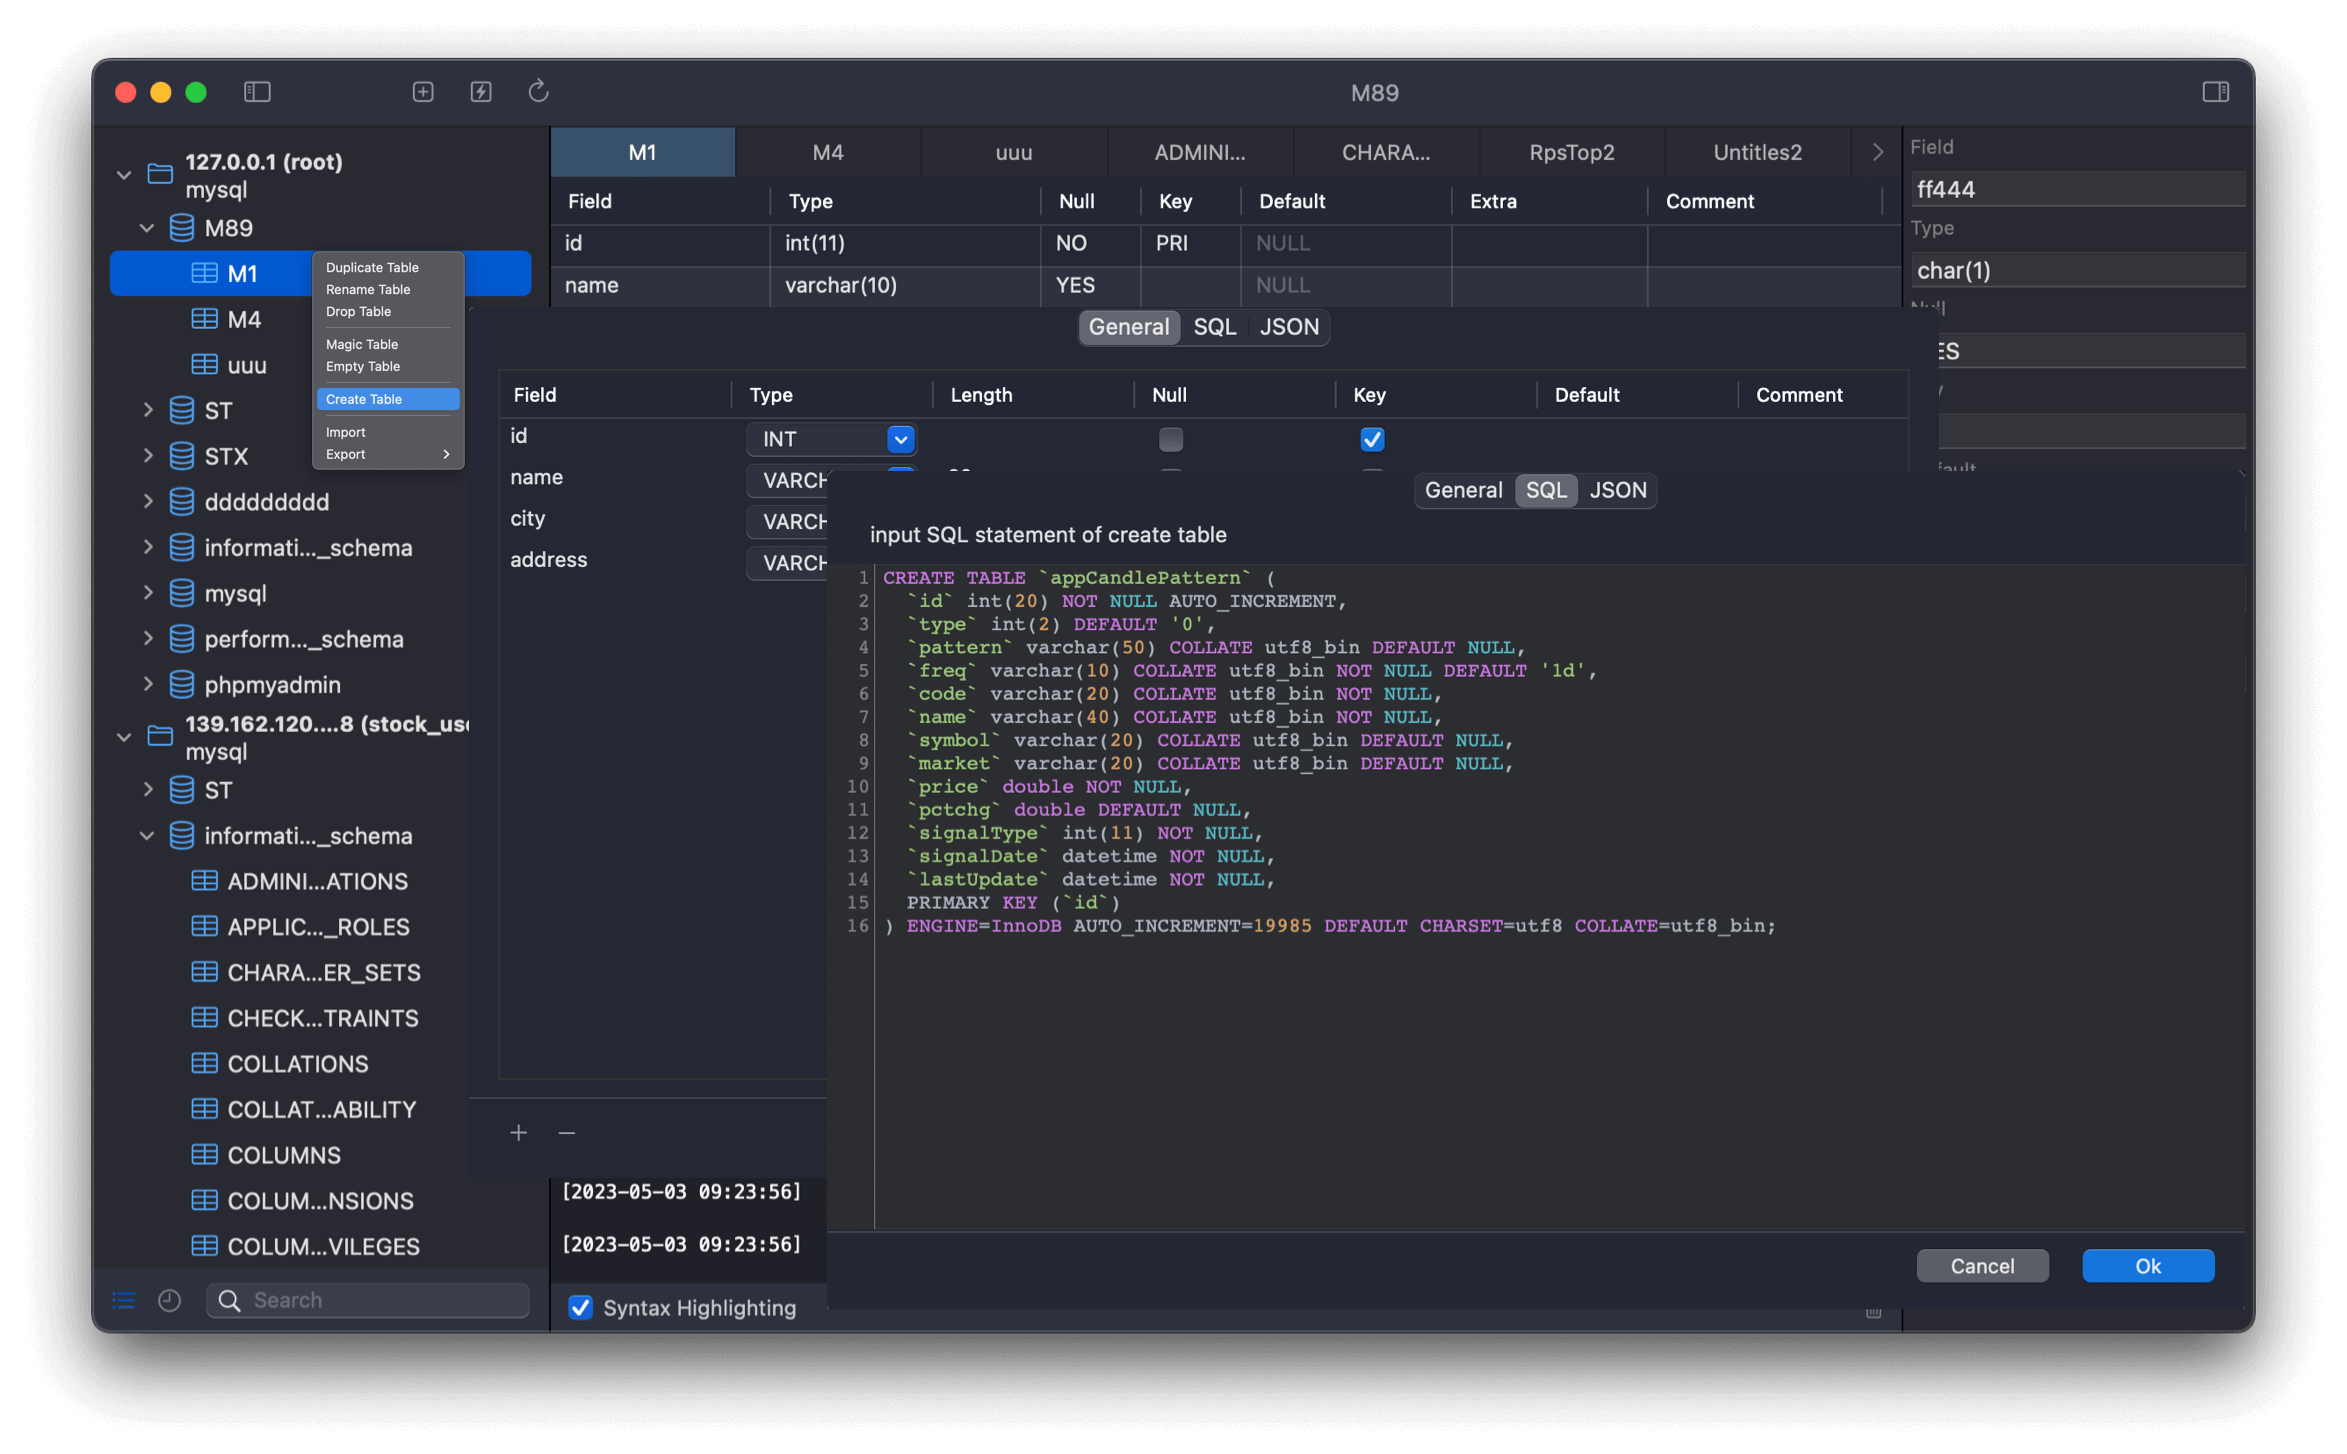Click the Type input containing char(1)

[x=2077, y=270]
